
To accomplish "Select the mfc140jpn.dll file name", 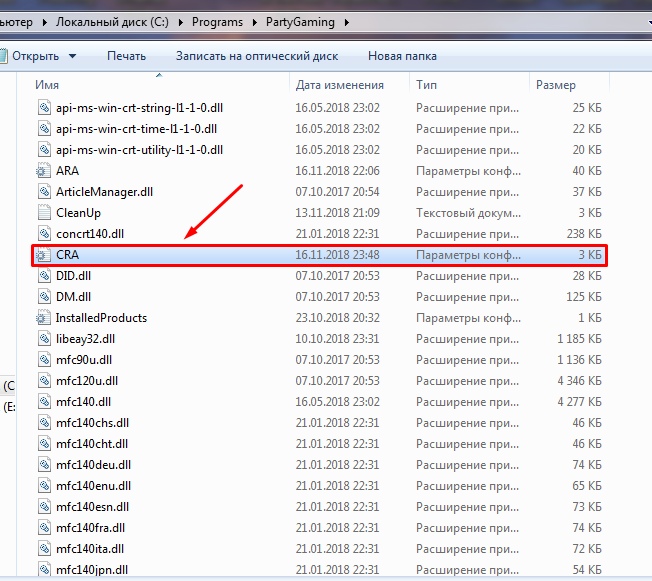I will point(92,570).
